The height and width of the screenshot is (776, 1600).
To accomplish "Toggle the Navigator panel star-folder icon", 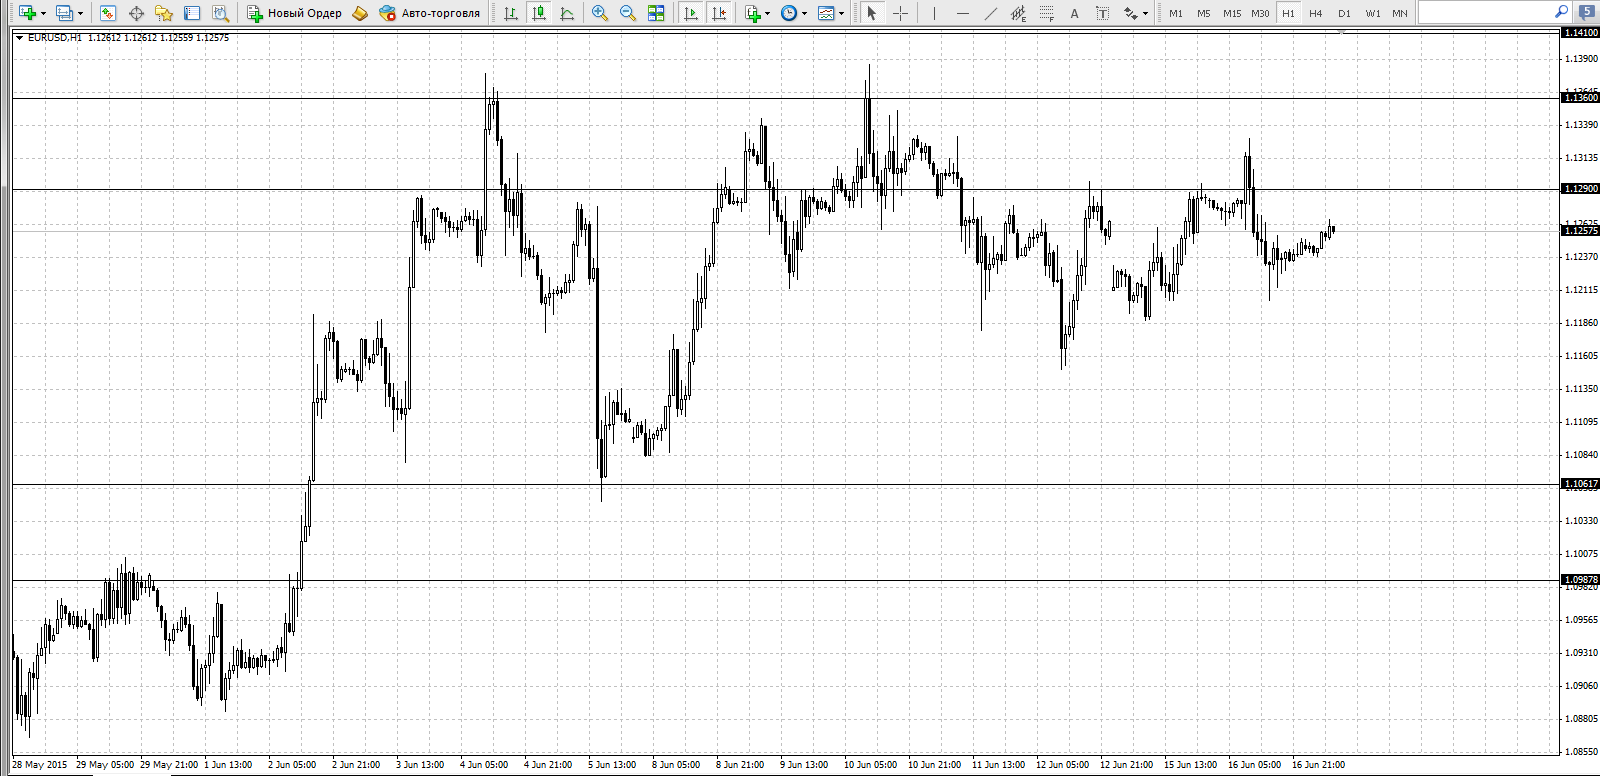I will (164, 13).
